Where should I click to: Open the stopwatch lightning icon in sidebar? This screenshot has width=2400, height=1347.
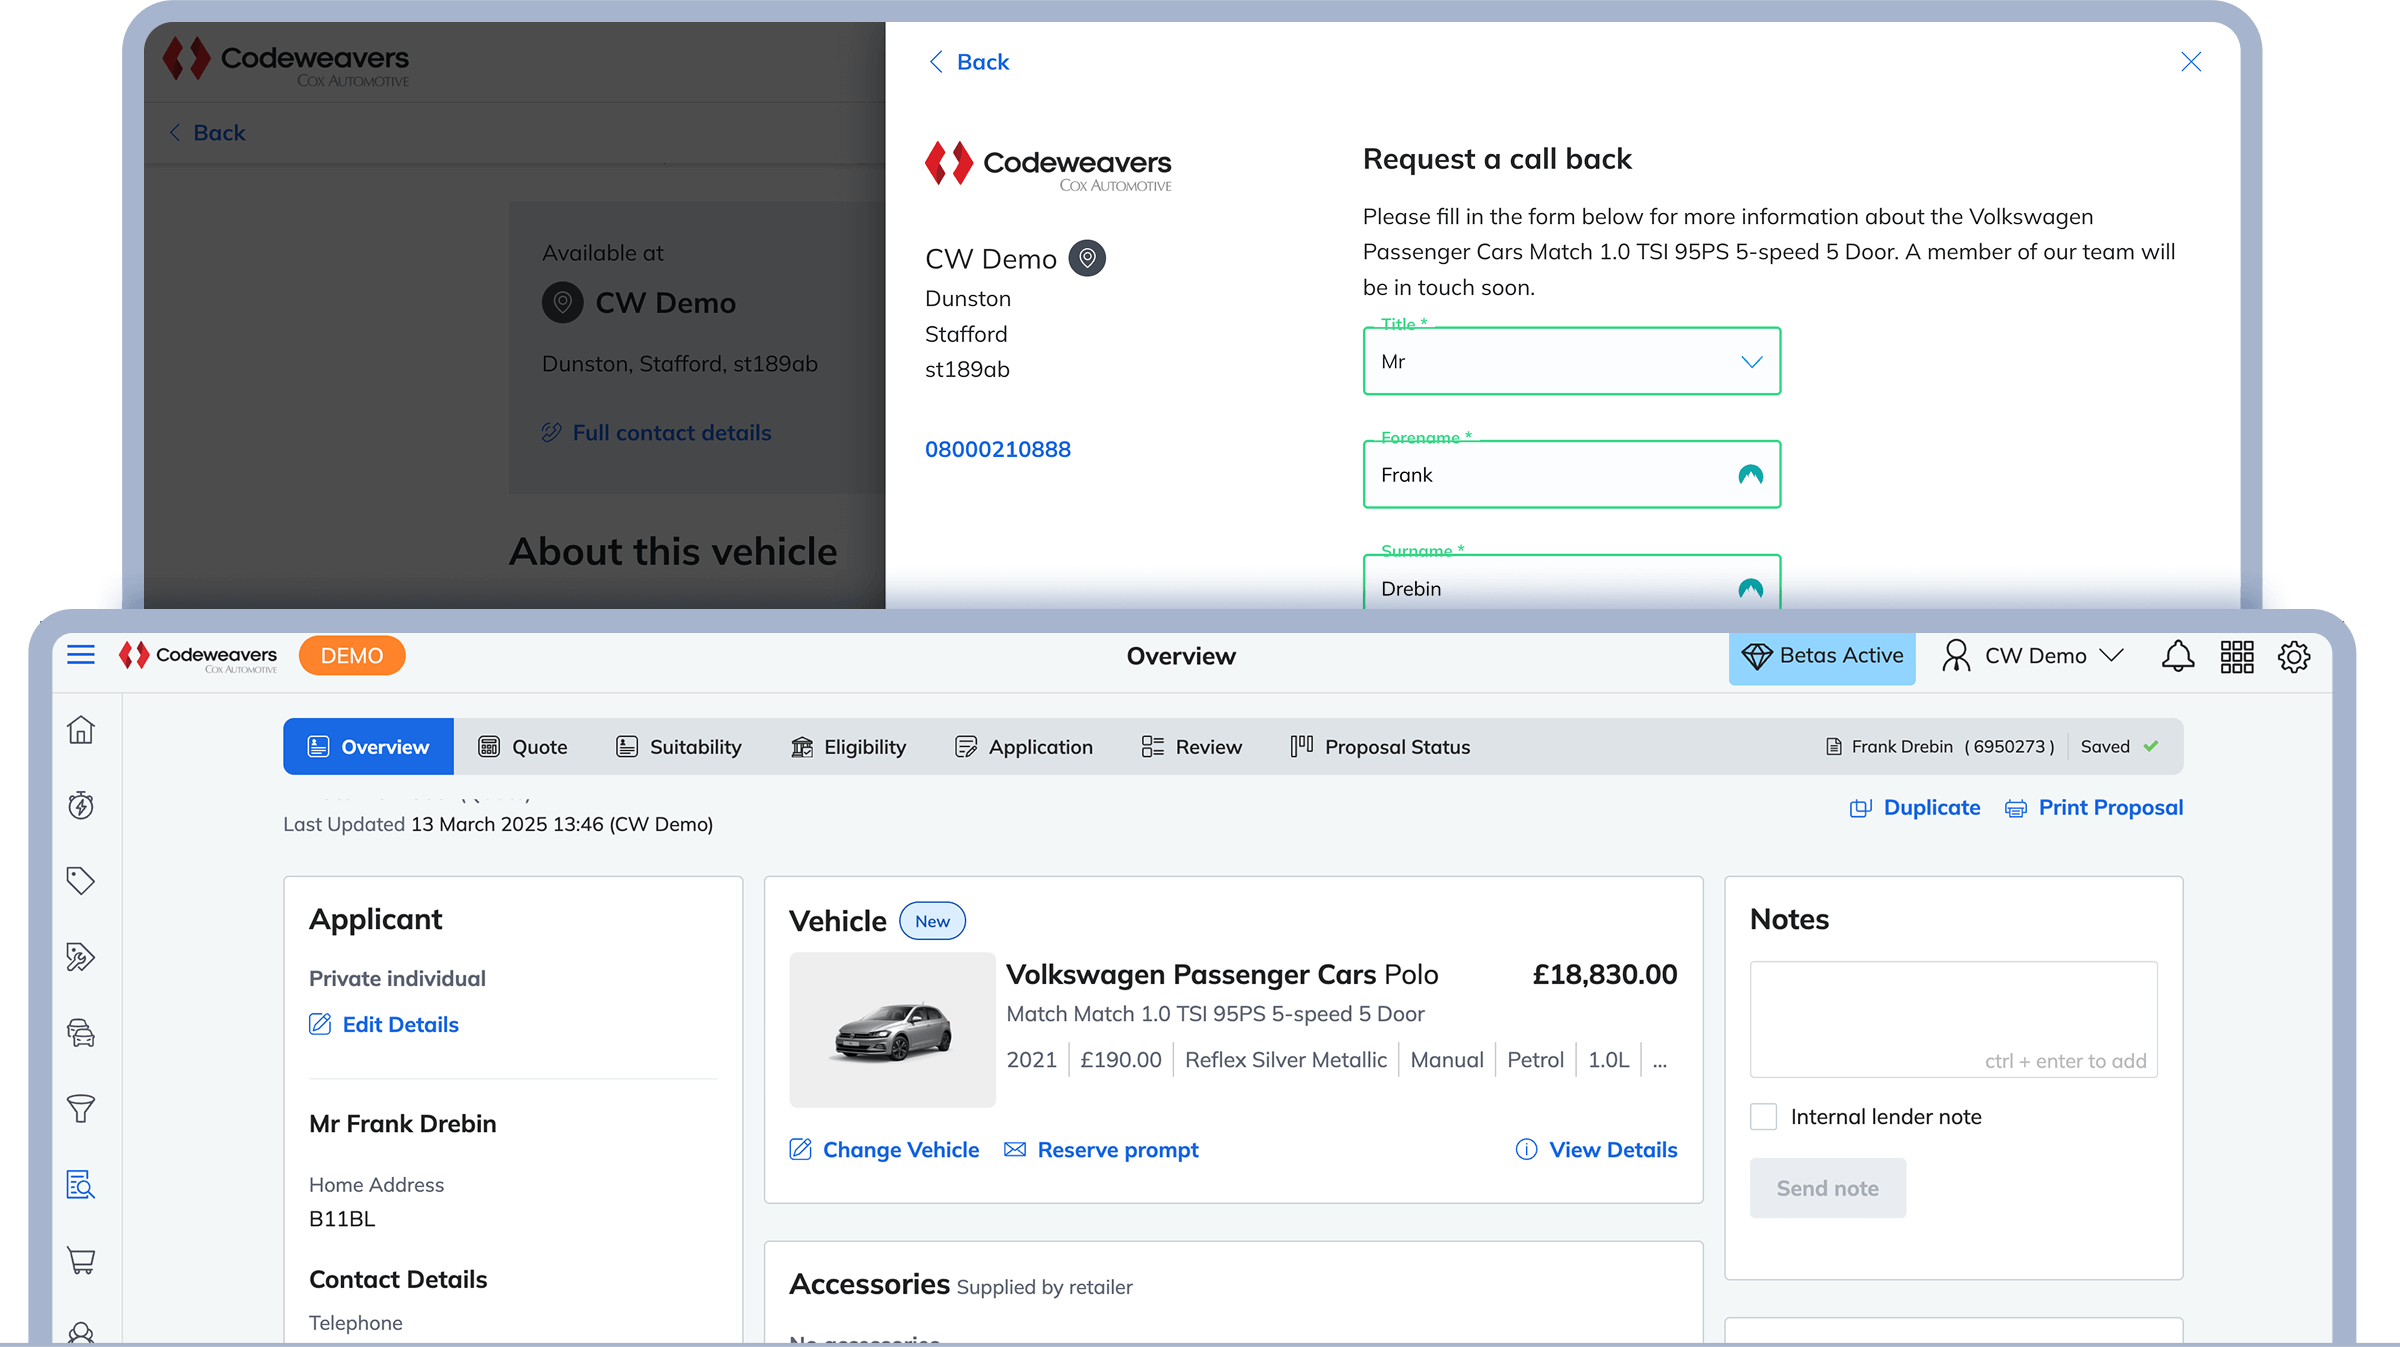coord(81,805)
